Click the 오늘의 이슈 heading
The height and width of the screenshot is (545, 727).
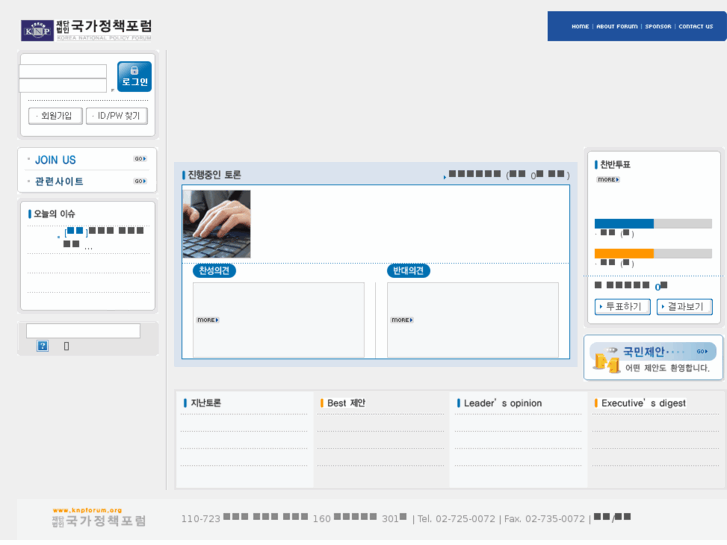[54, 214]
